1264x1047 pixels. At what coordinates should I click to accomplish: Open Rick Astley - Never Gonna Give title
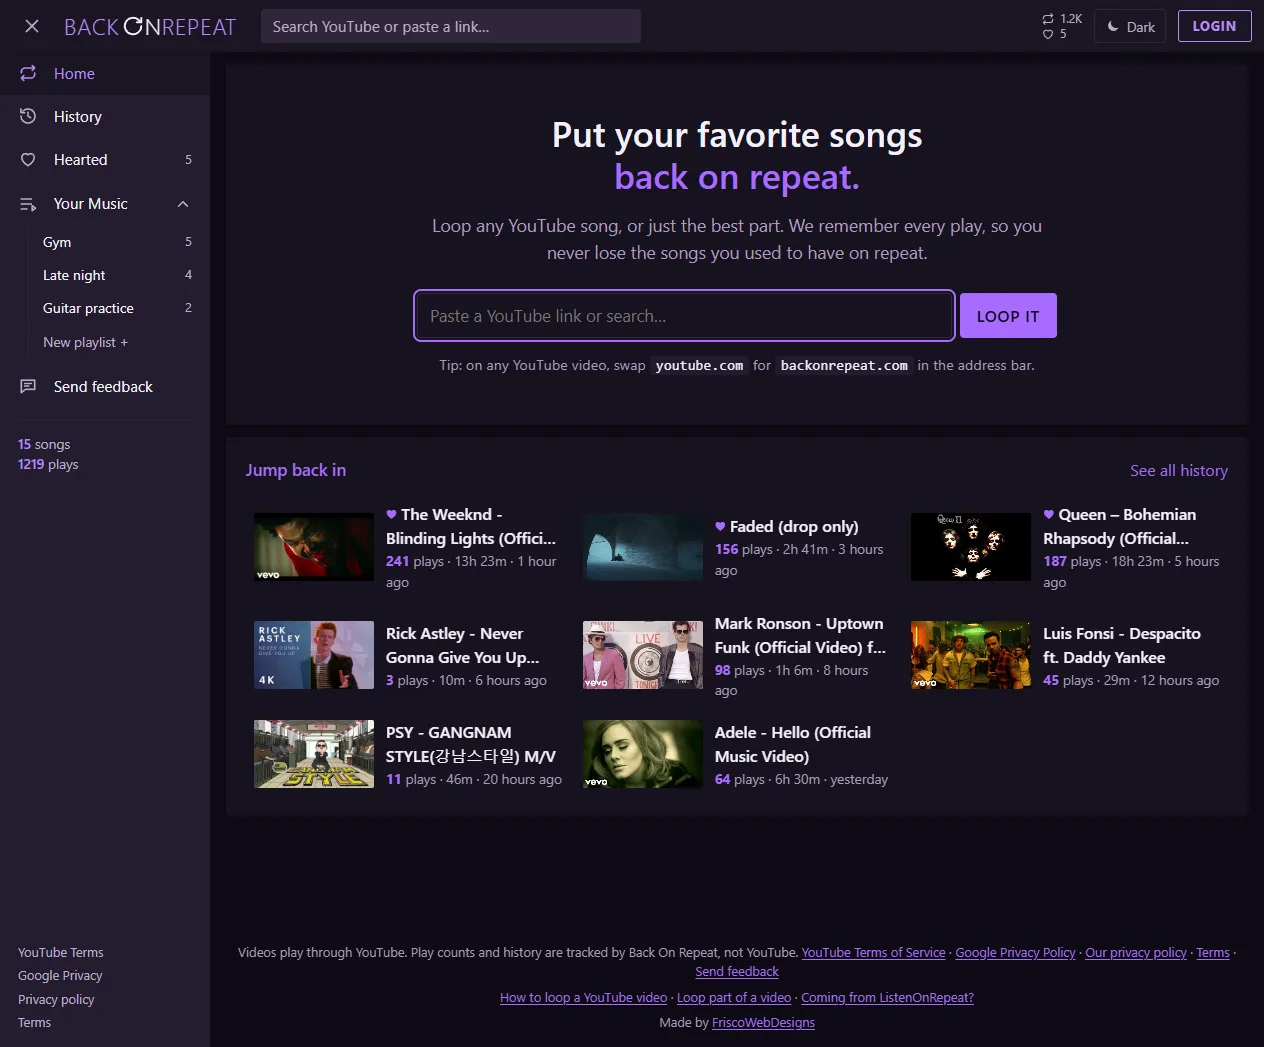point(462,645)
